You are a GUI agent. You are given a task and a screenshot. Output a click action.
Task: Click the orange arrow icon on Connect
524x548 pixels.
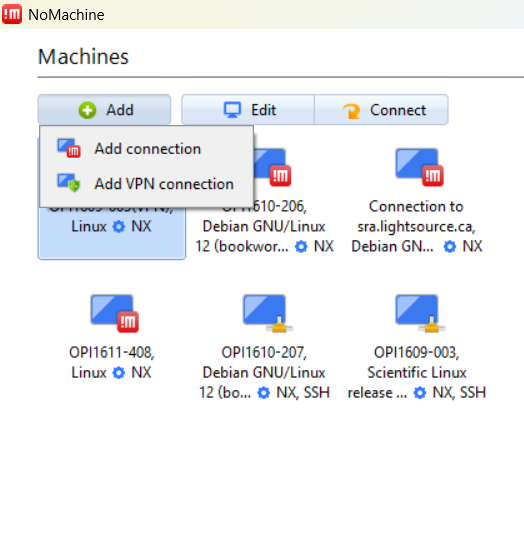click(x=351, y=111)
